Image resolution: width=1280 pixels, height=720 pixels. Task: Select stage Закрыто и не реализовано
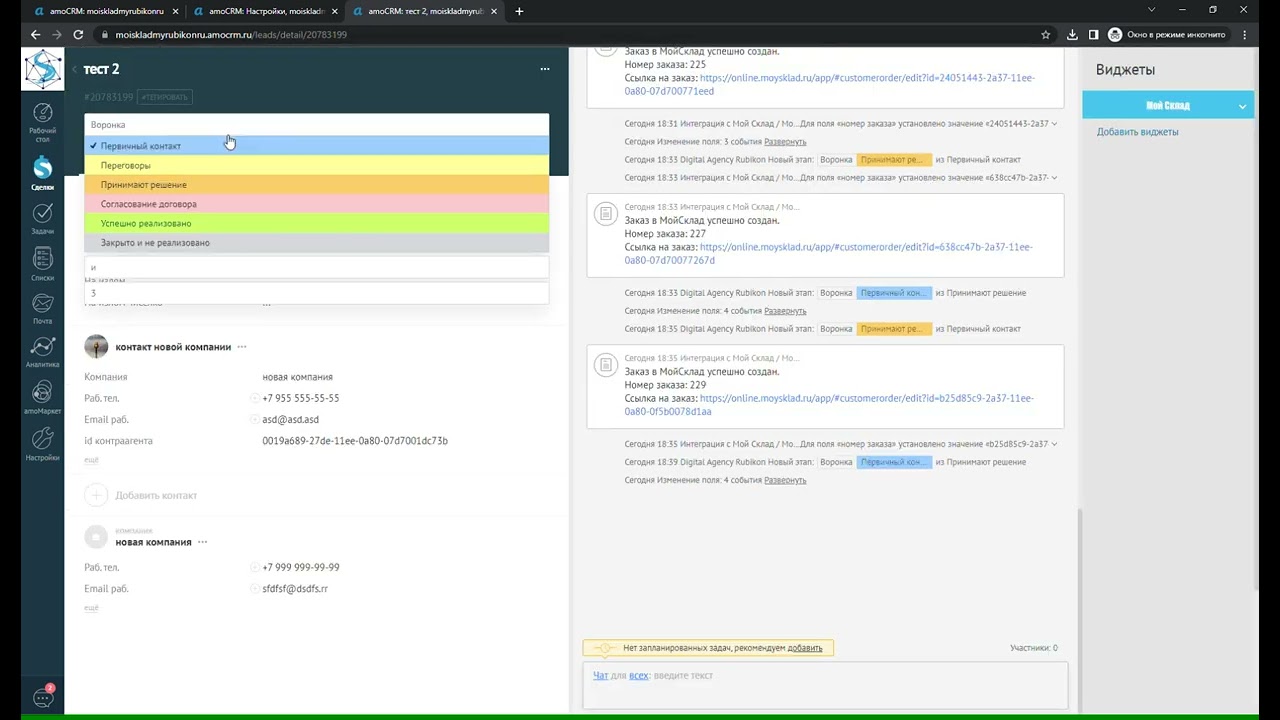point(317,243)
